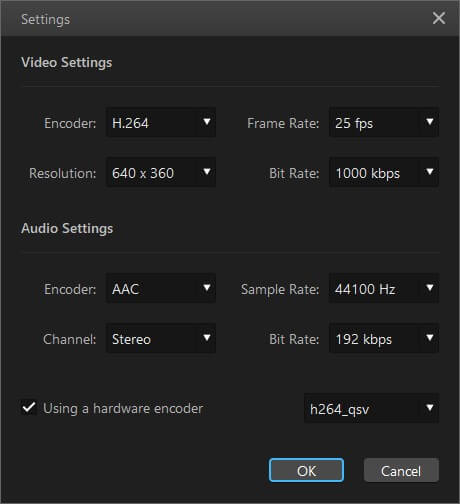The width and height of the screenshot is (460, 504).
Task: Click the arrow icon beside 1000 kbps
Action: pos(430,172)
